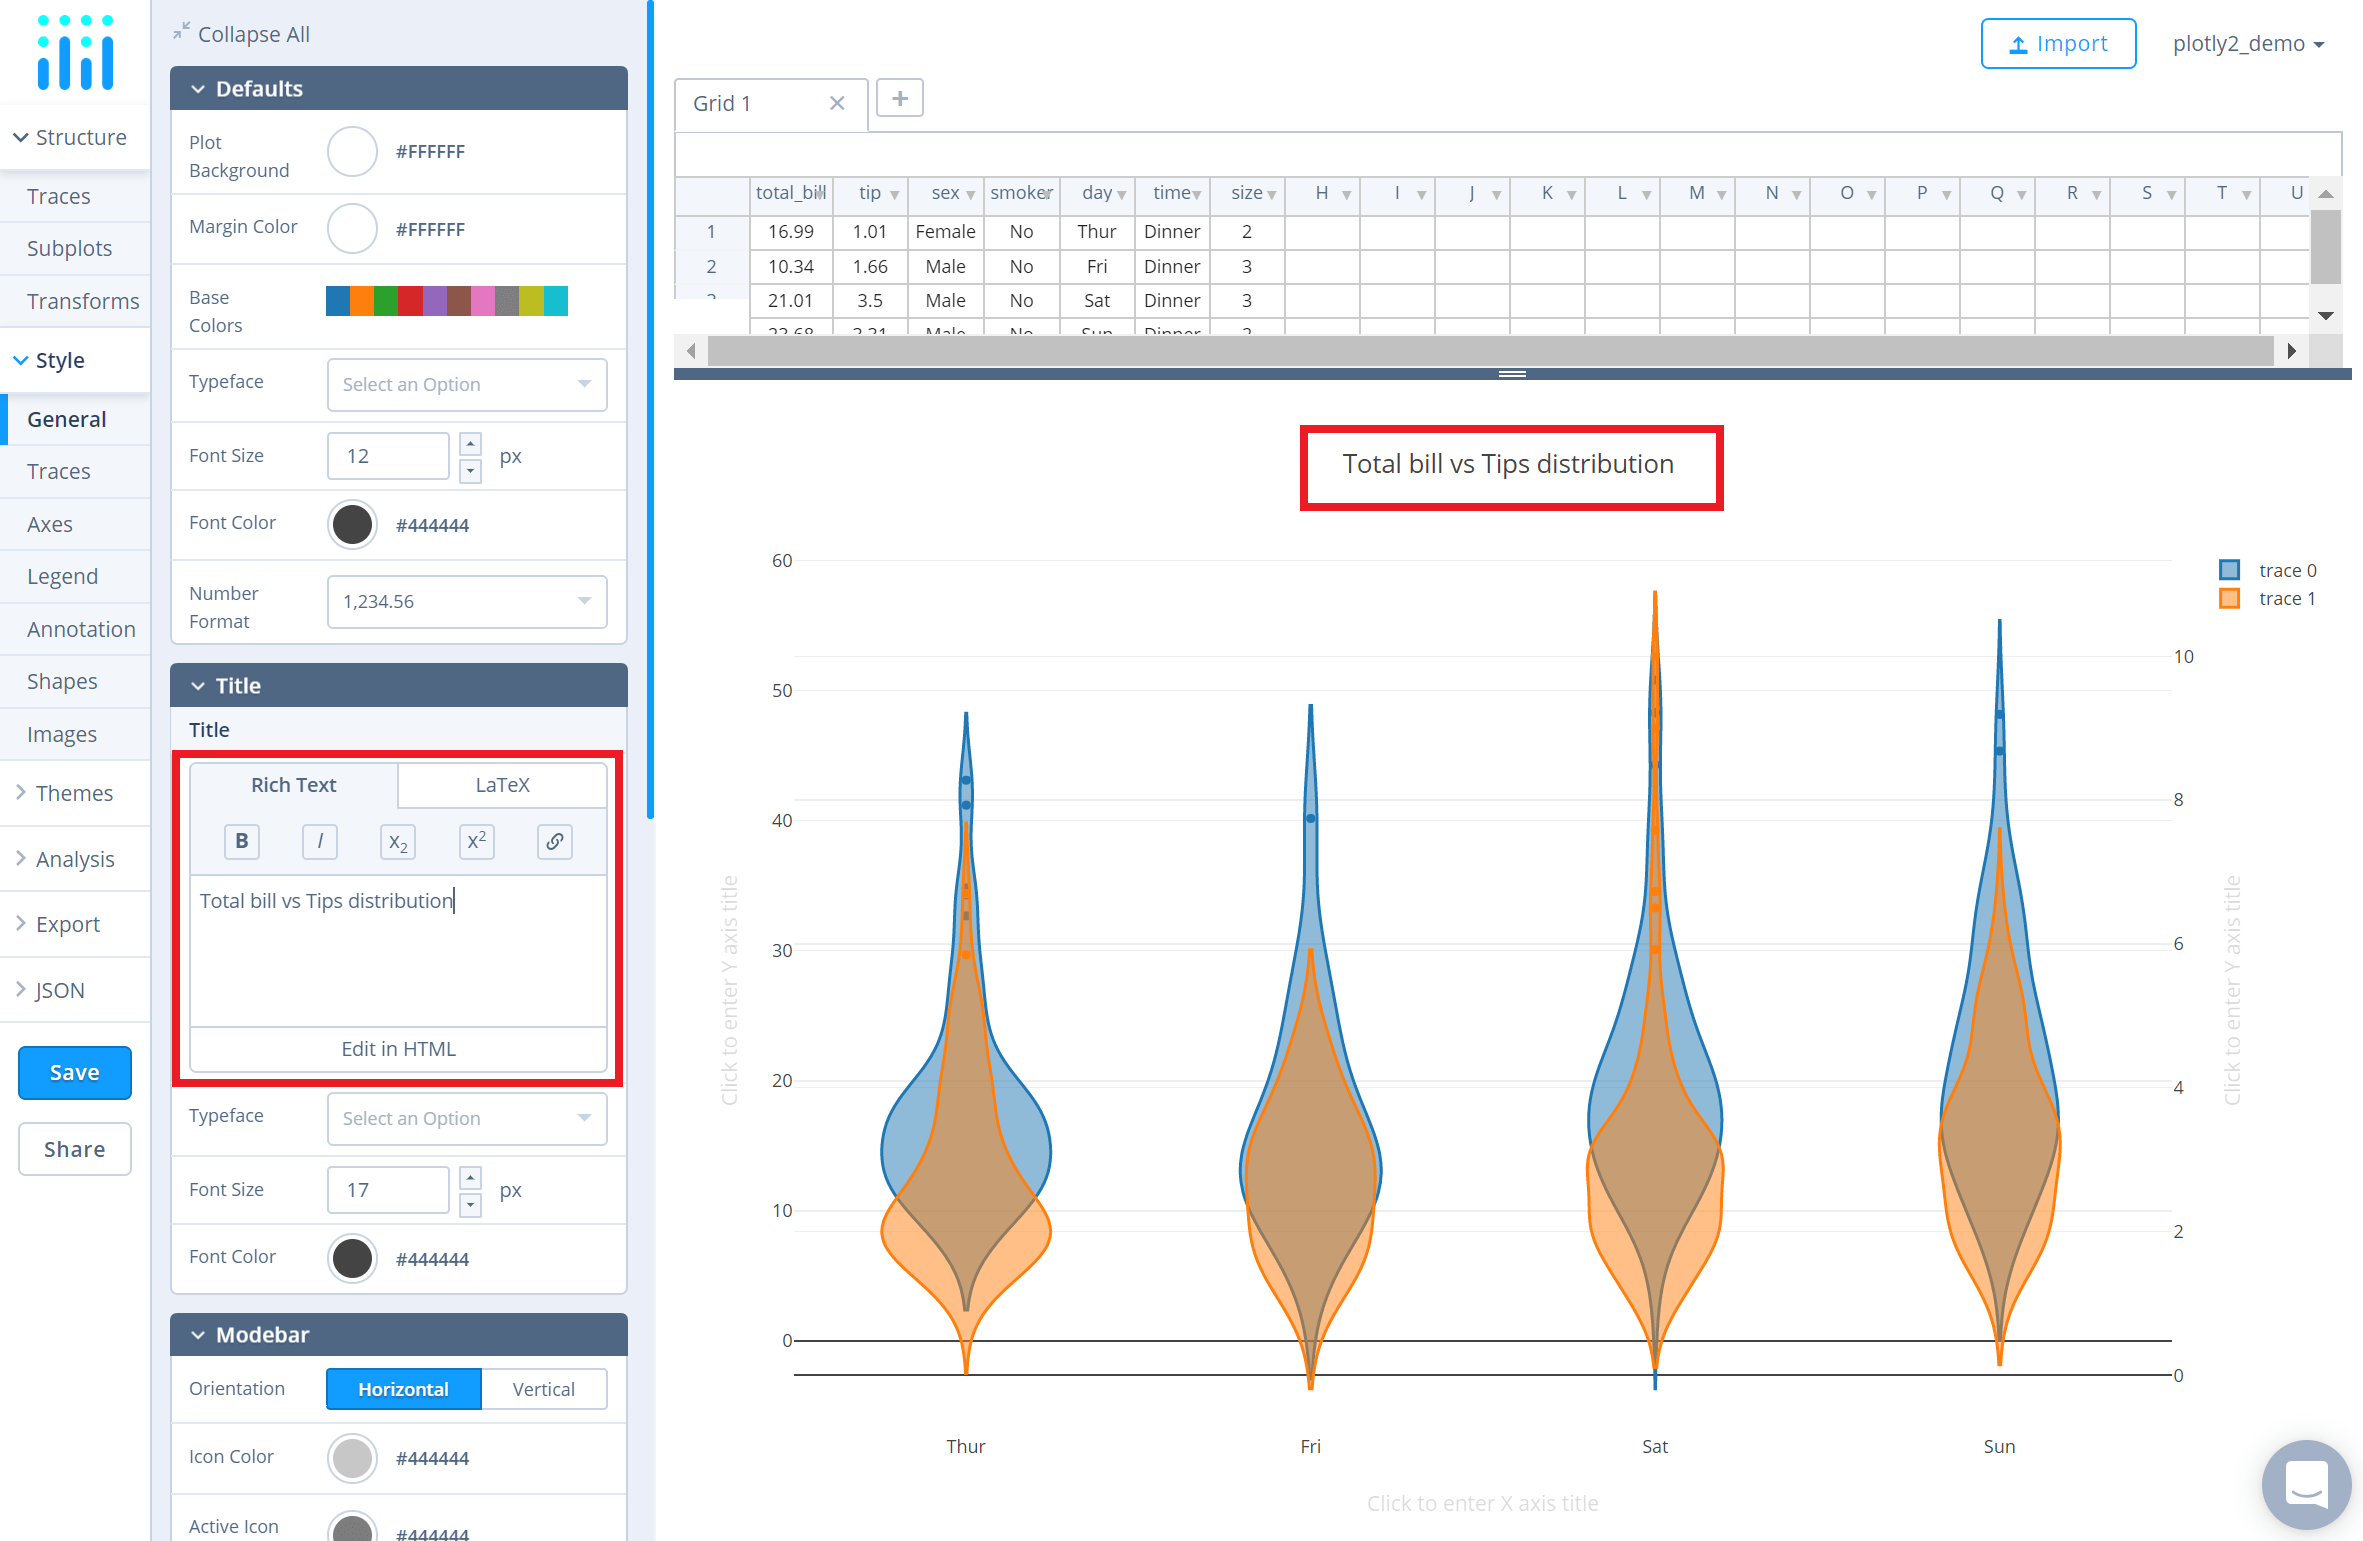The image size is (2363, 1541).
Task: Click the Collapse All icon
Action: click(181, 29)
